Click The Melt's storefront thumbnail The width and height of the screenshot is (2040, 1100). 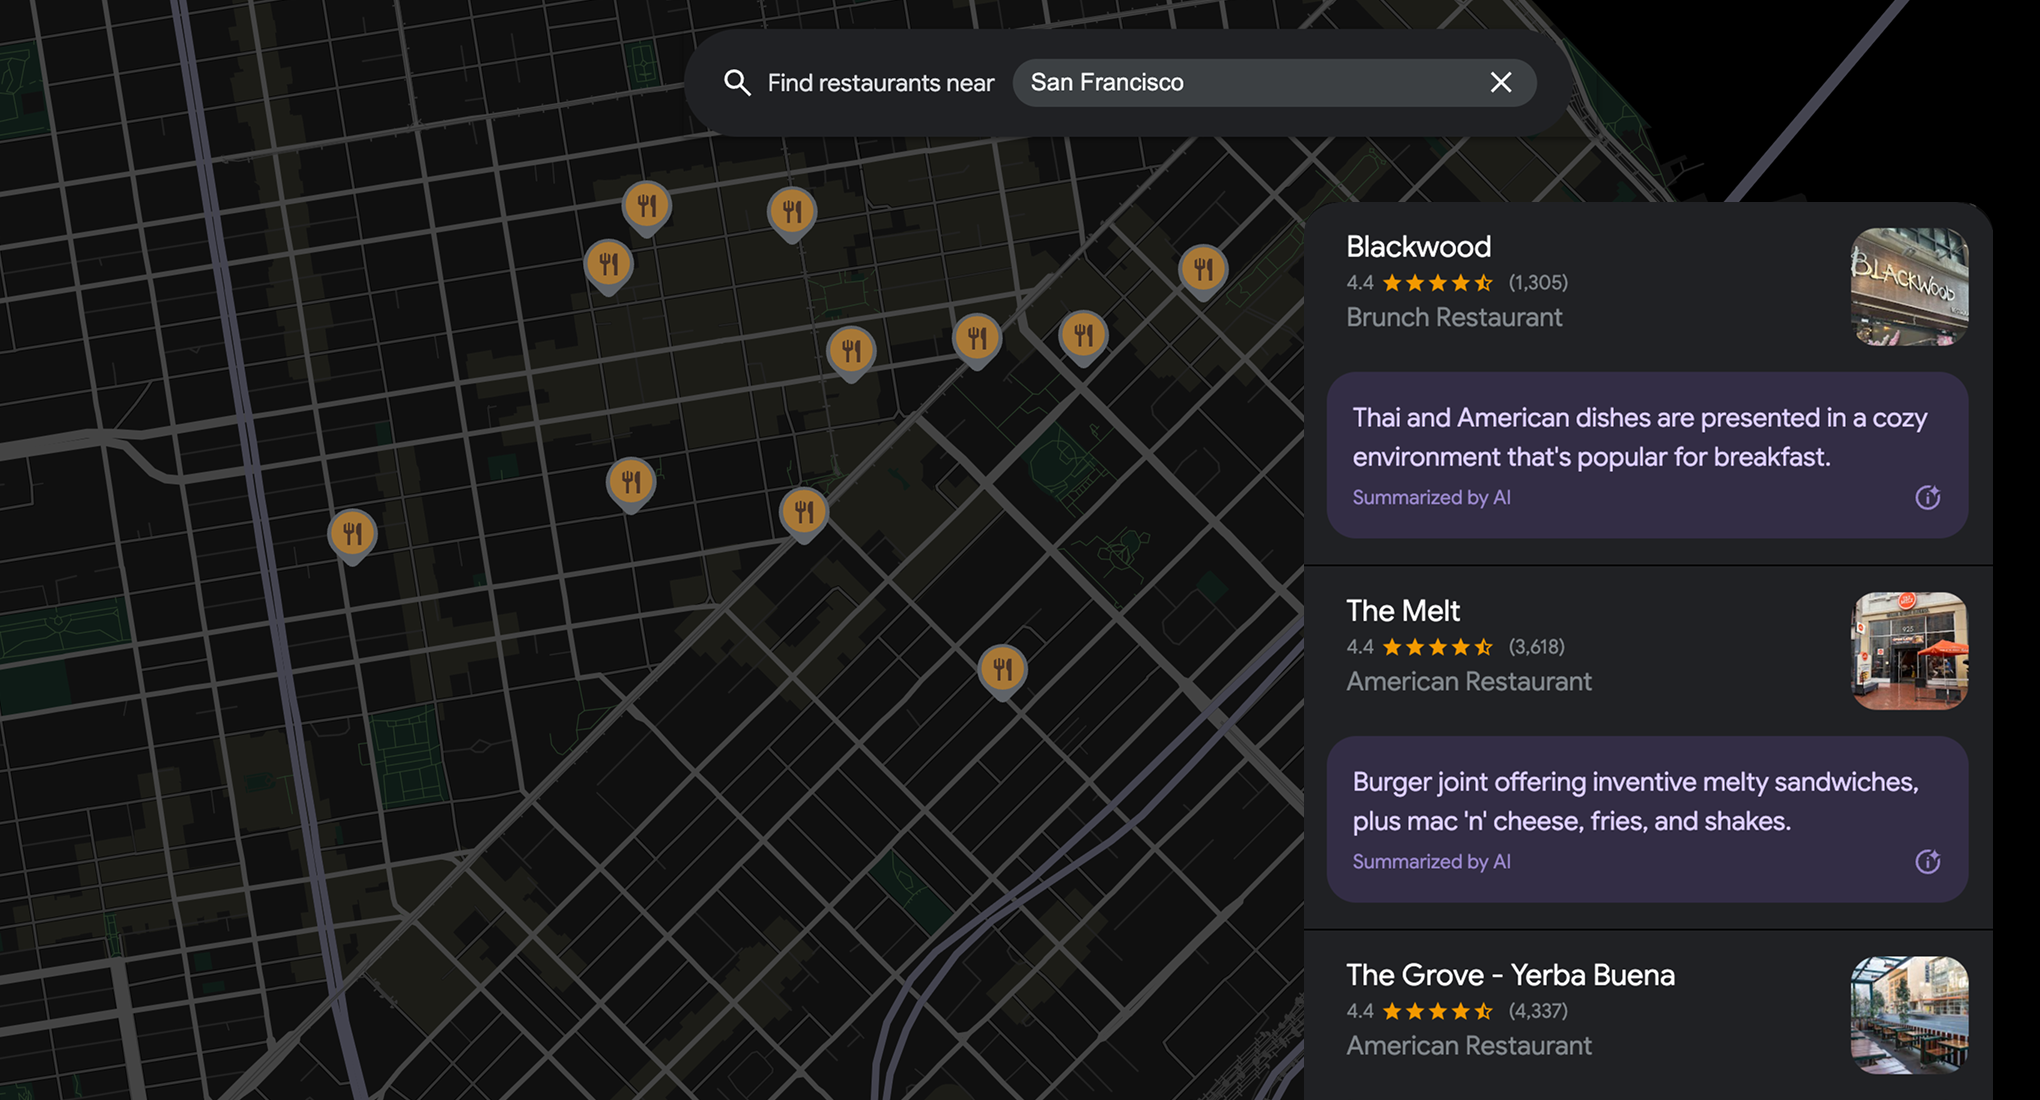(1909, 652)
